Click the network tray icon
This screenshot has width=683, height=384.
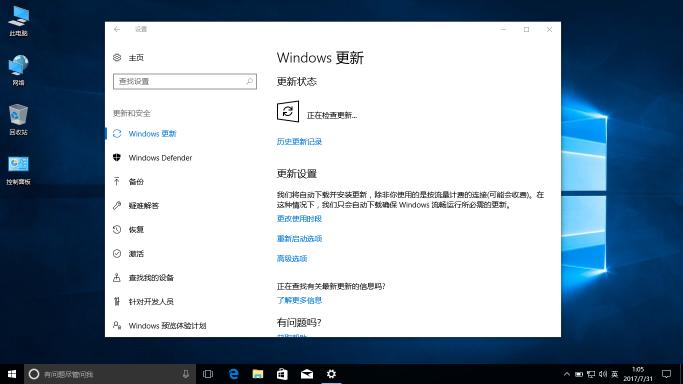(x=591, y=374)
